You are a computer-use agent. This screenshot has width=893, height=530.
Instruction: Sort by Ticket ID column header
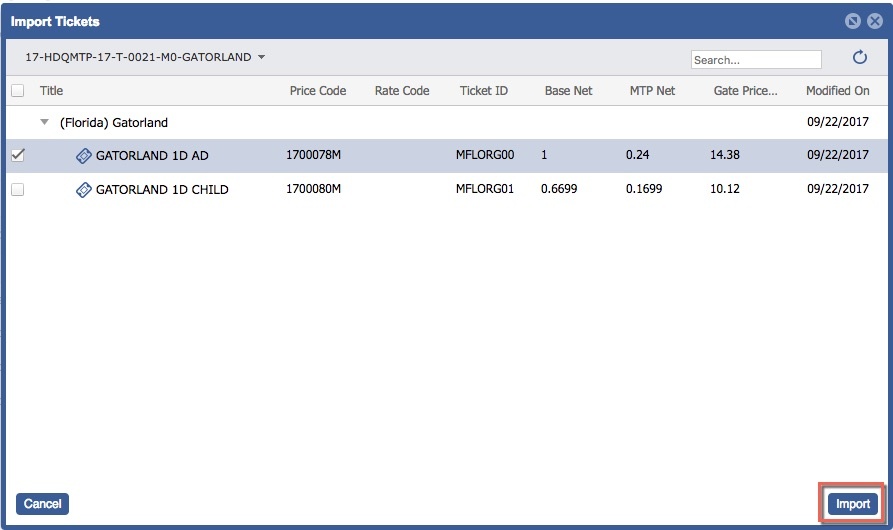coord(483,91)
